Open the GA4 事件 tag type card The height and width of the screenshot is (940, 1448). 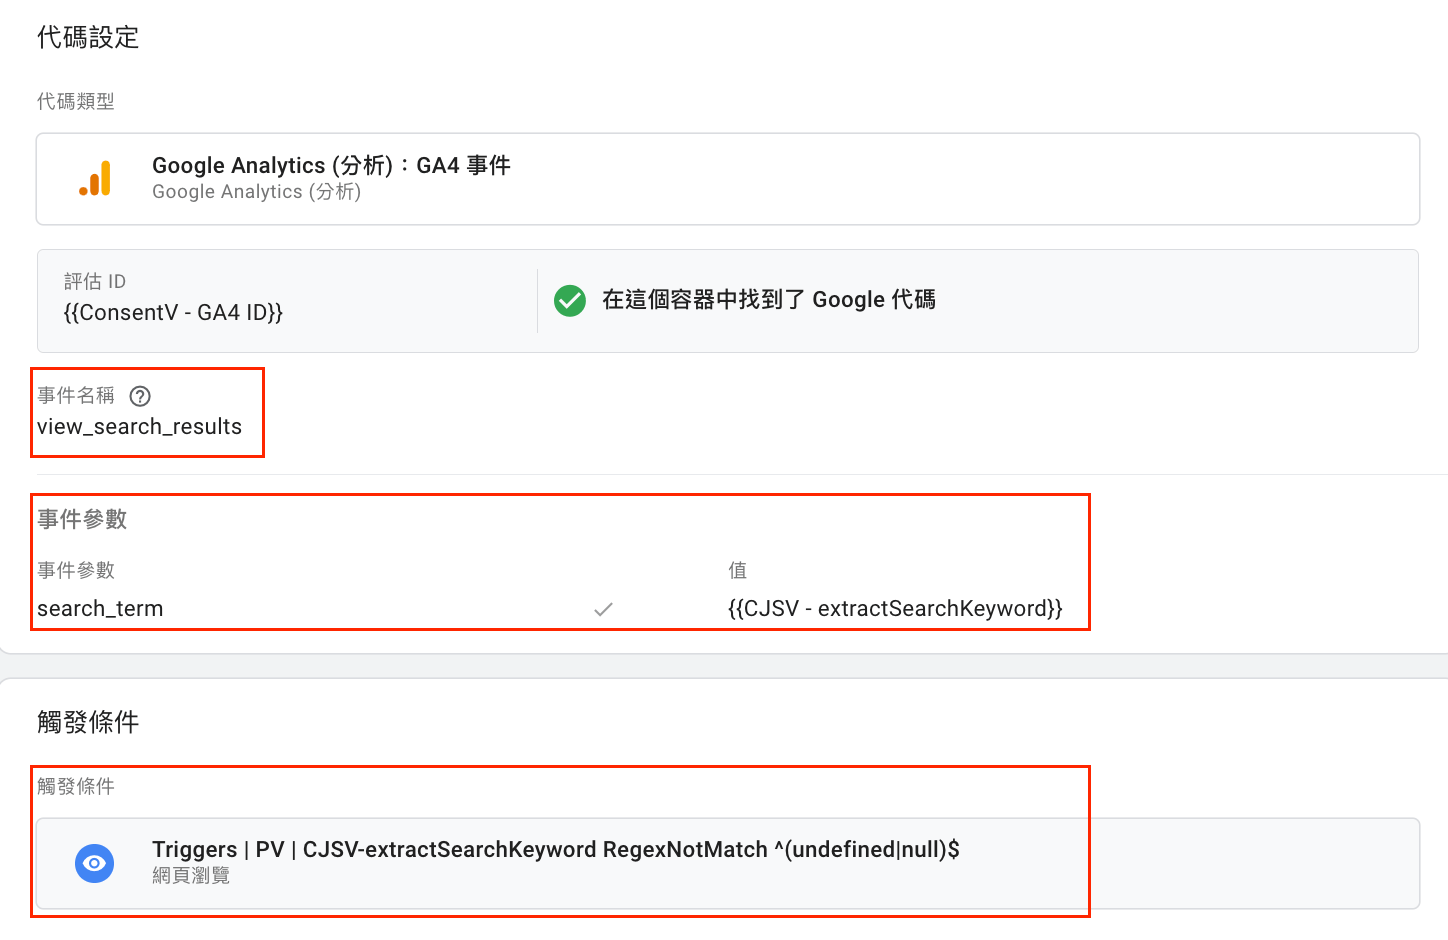[x=728, y=179]
